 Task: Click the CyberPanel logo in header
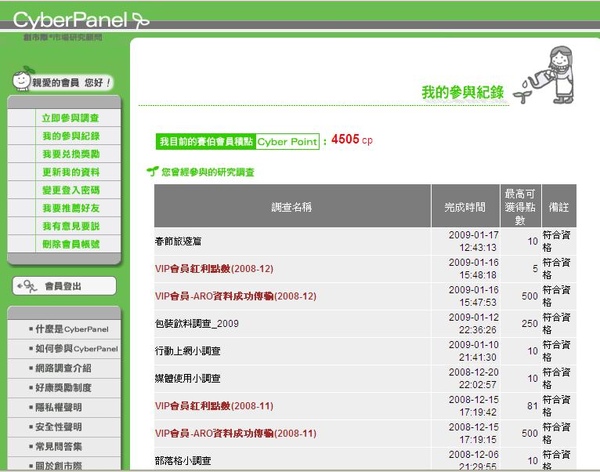point(81,20)
